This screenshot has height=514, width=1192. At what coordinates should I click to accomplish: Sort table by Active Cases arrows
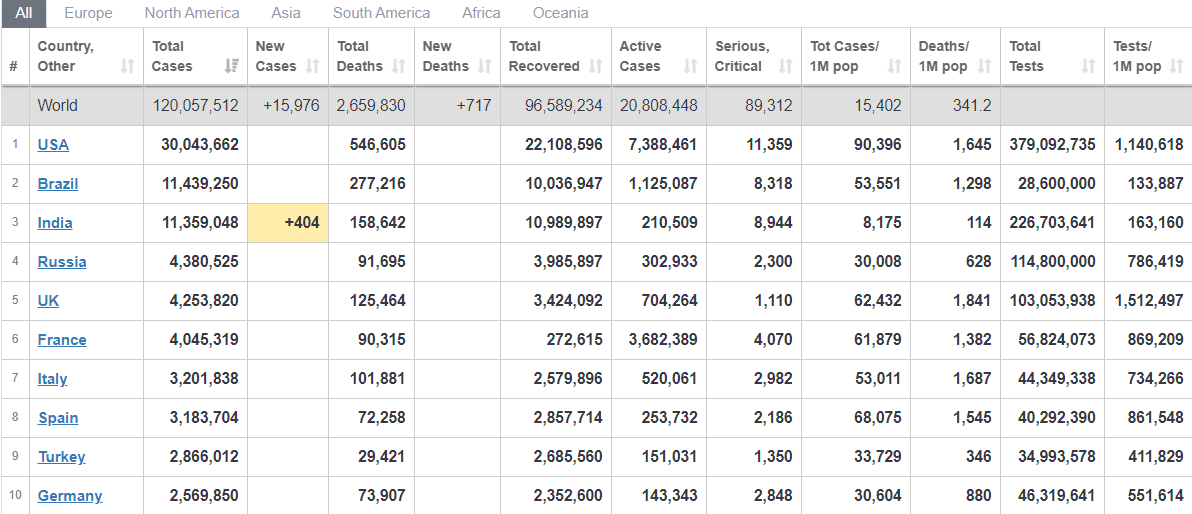pyautogui.click(x=690, y=67)
